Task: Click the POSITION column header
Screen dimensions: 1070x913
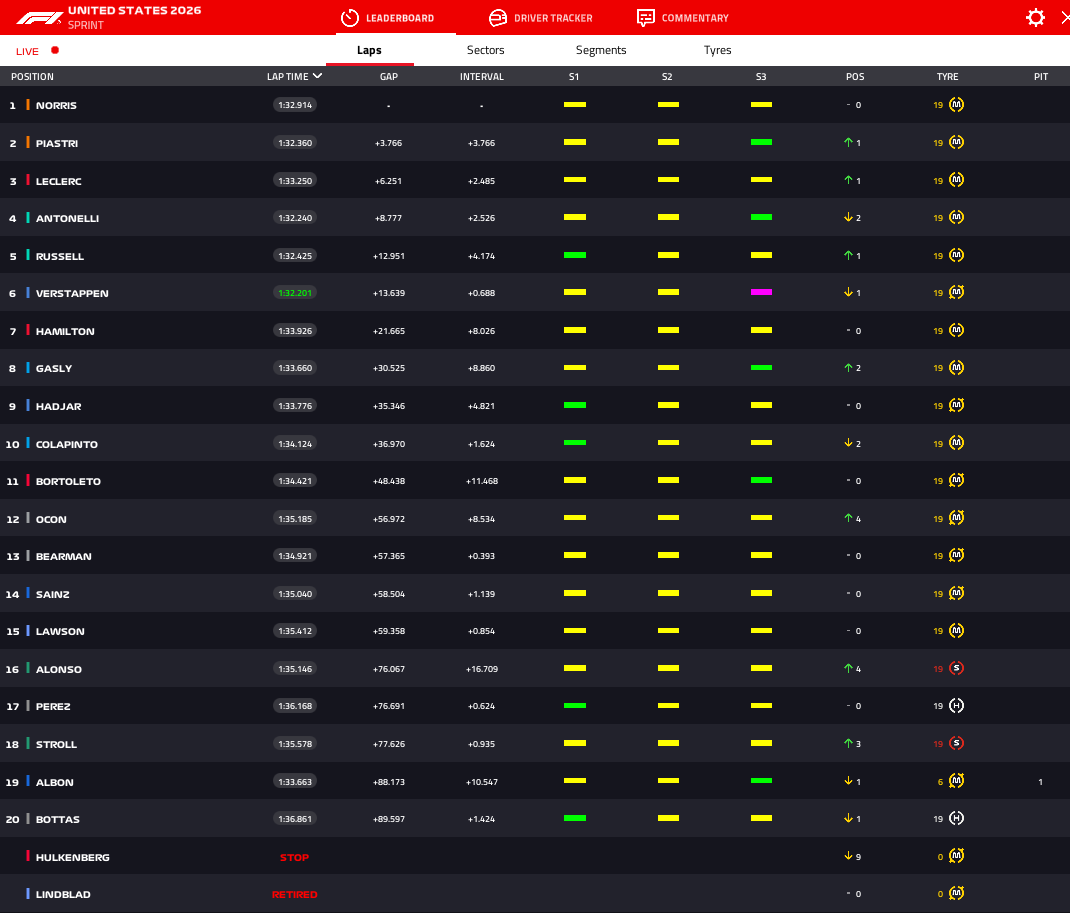Action: (32, 76)
